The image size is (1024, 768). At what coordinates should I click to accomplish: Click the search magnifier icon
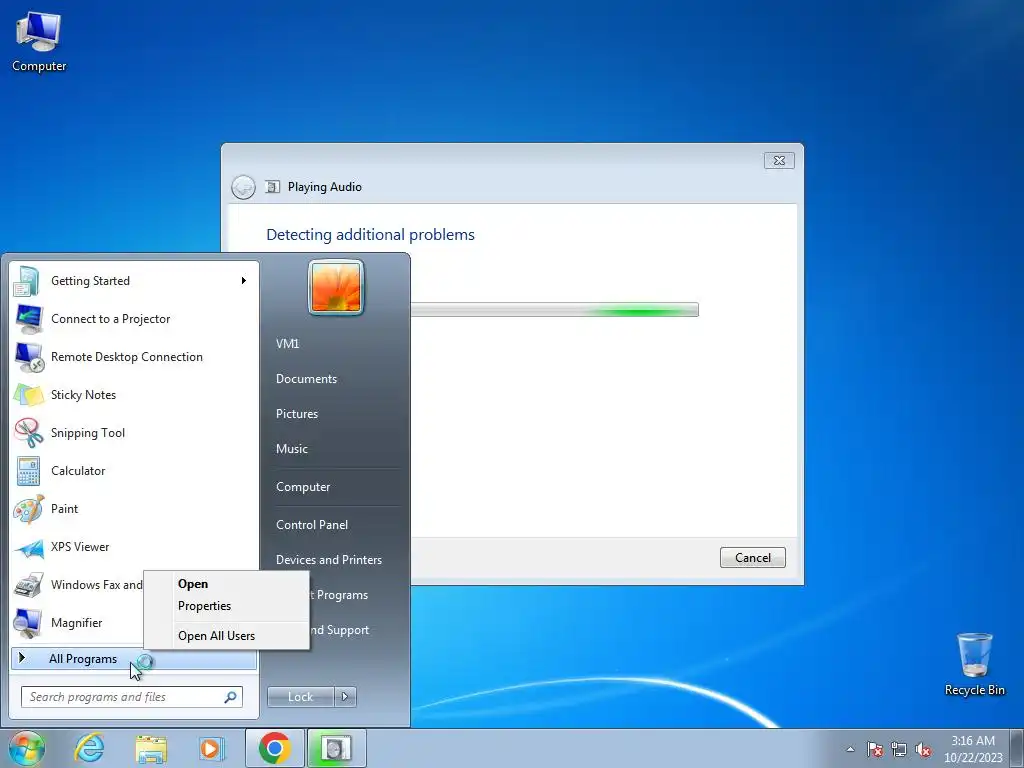tap(230, 697)
